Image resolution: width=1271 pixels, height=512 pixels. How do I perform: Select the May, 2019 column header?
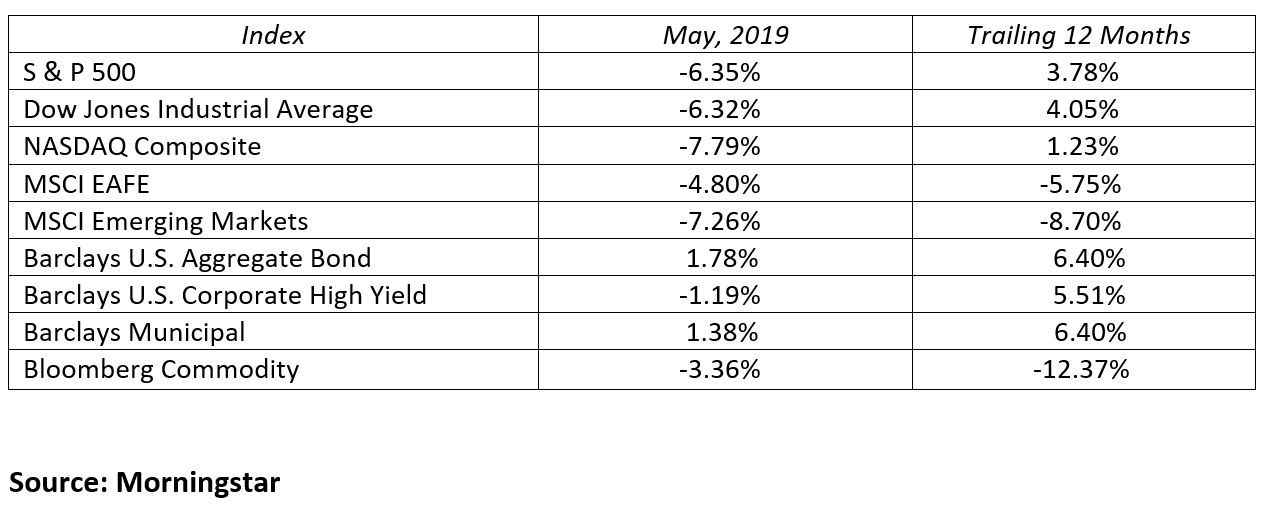(x=725, y=35)
